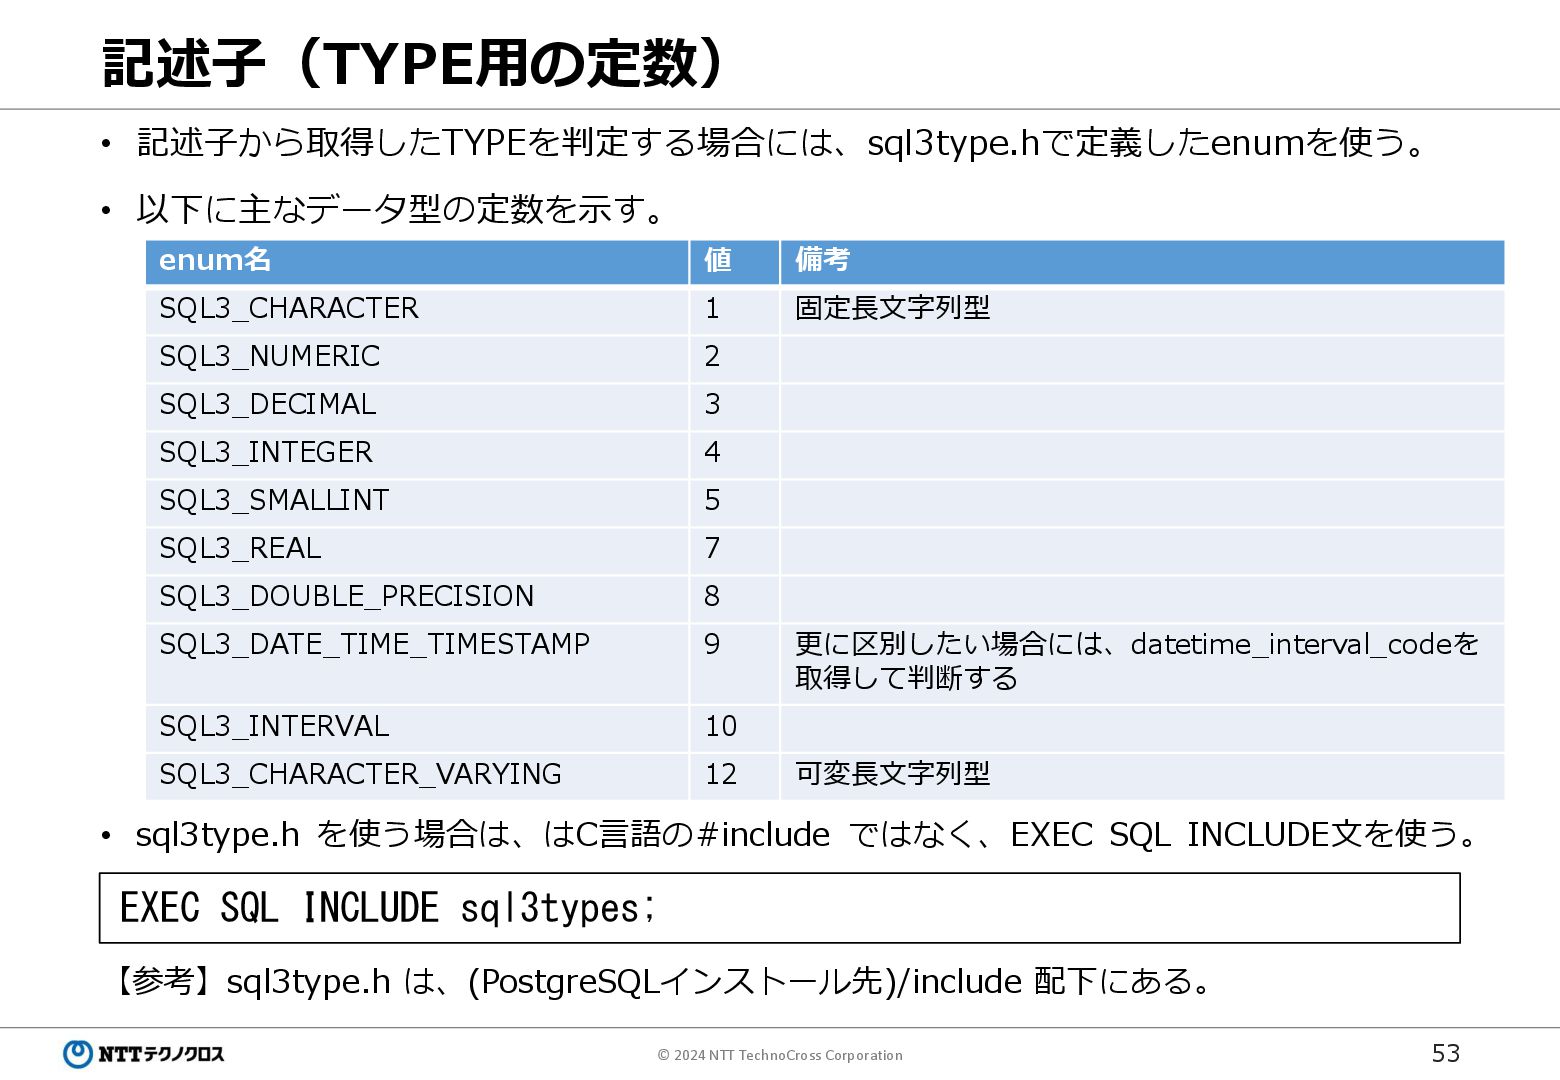
Task: Click the bullet about EXEC SQL INCLUDE文
Action: 806,834
